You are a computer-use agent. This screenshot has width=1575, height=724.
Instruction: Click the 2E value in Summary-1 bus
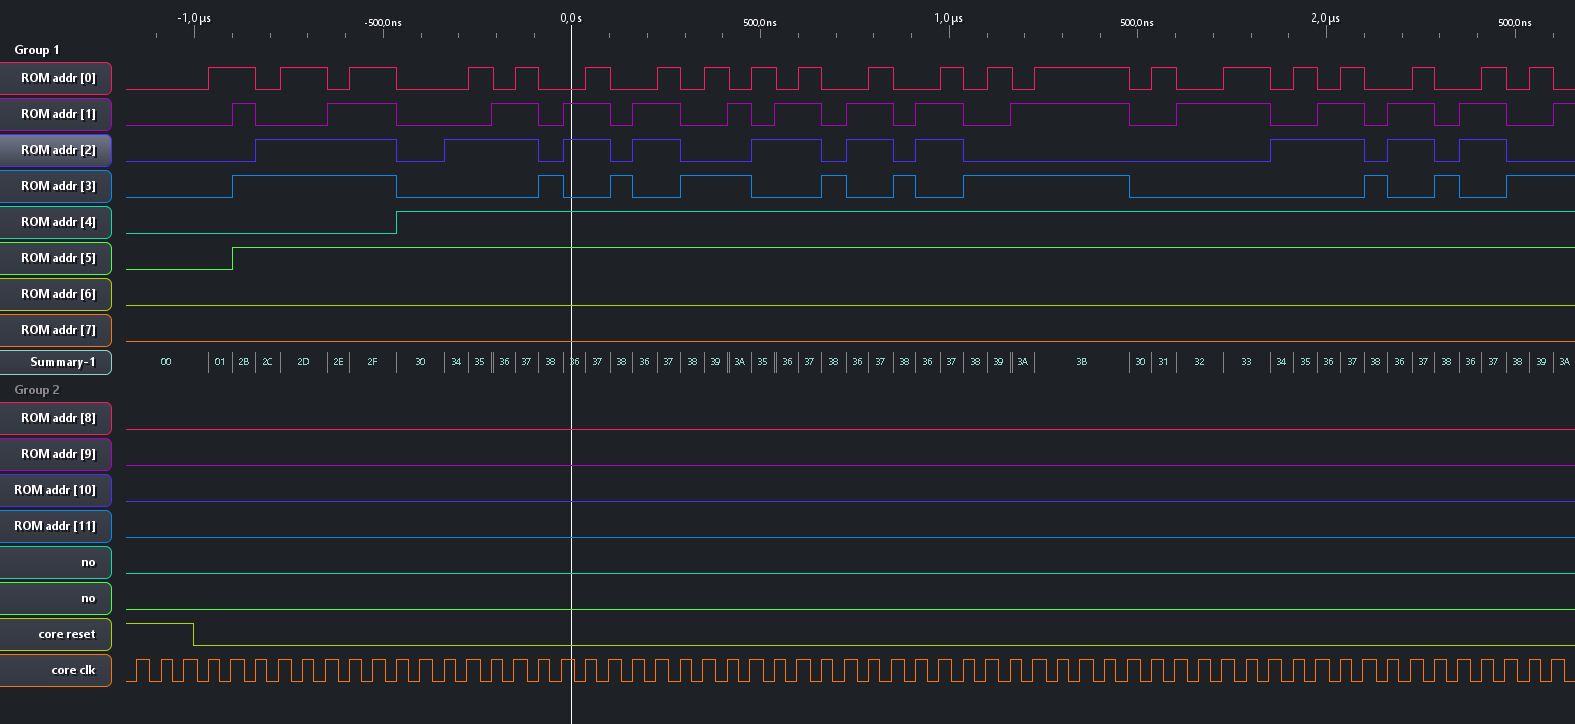pos(338,362)
